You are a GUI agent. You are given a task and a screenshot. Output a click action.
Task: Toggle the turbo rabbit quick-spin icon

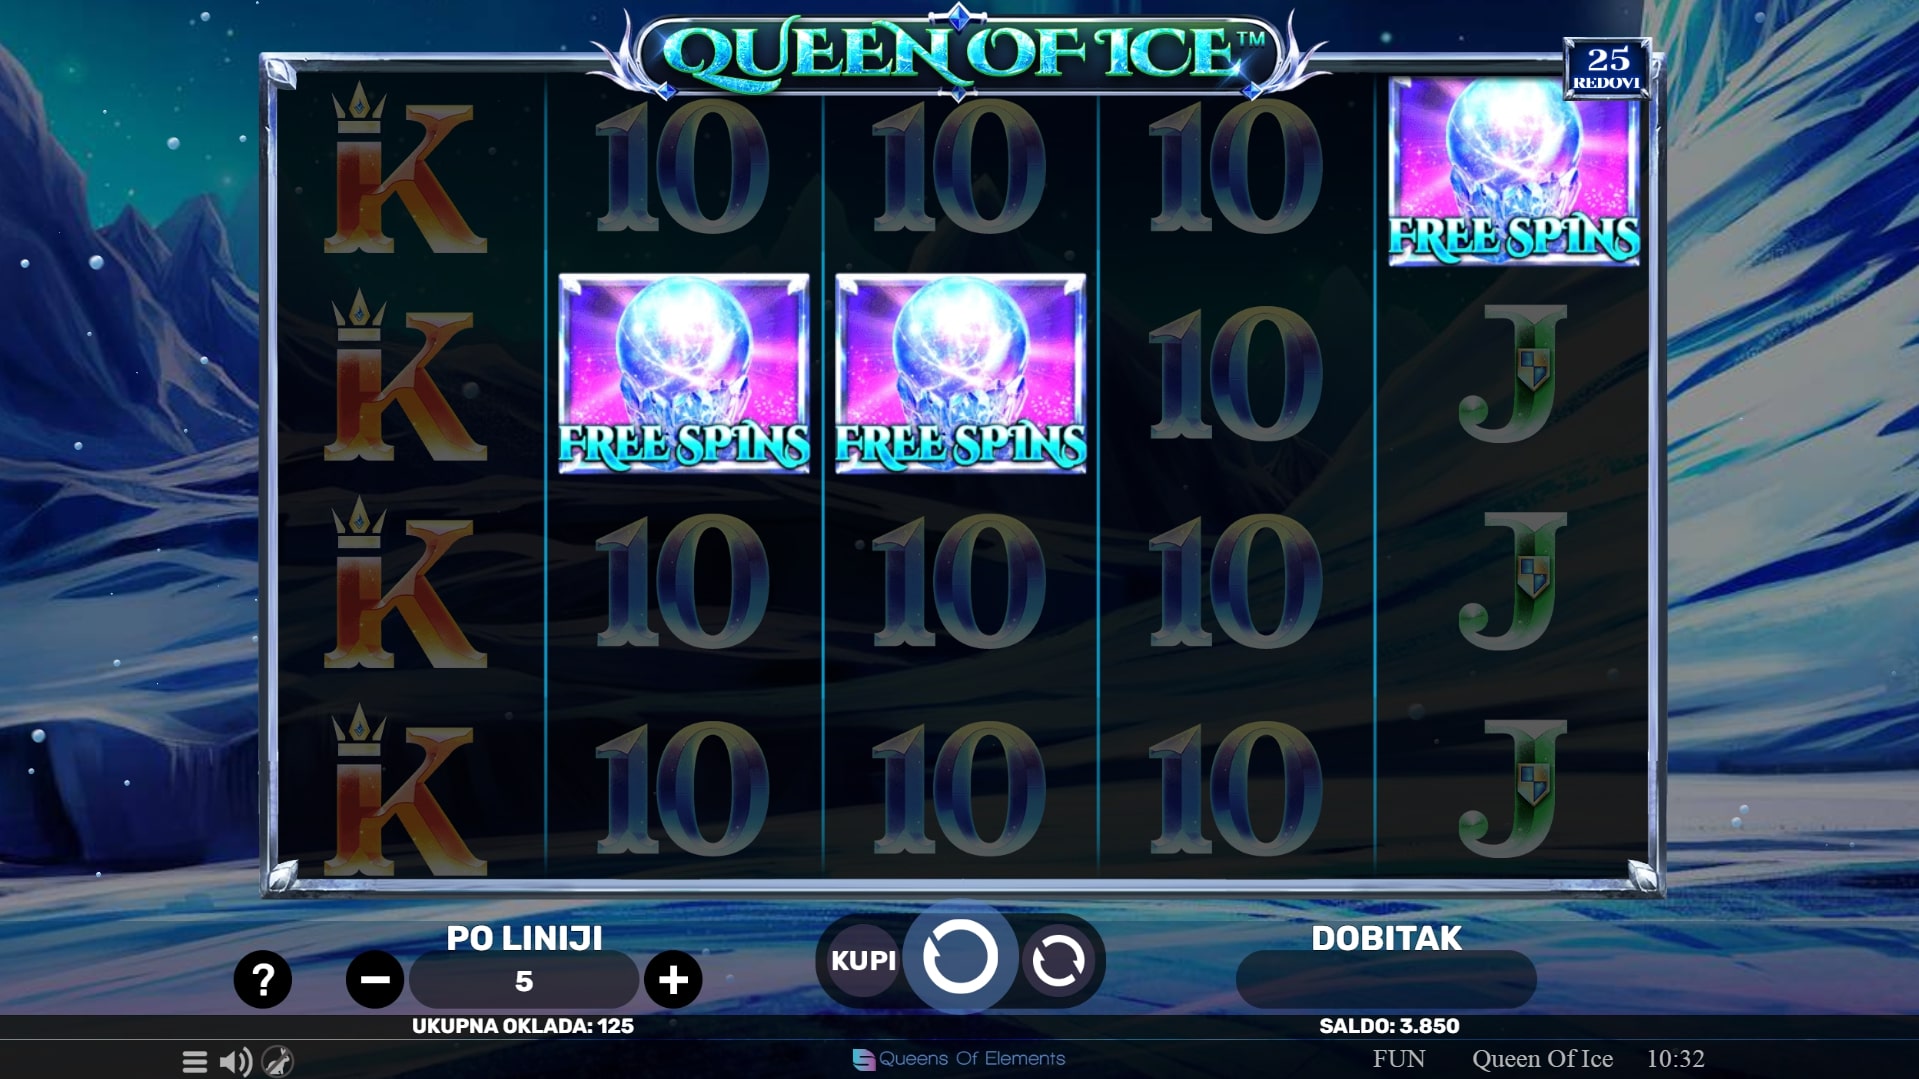278,1061
